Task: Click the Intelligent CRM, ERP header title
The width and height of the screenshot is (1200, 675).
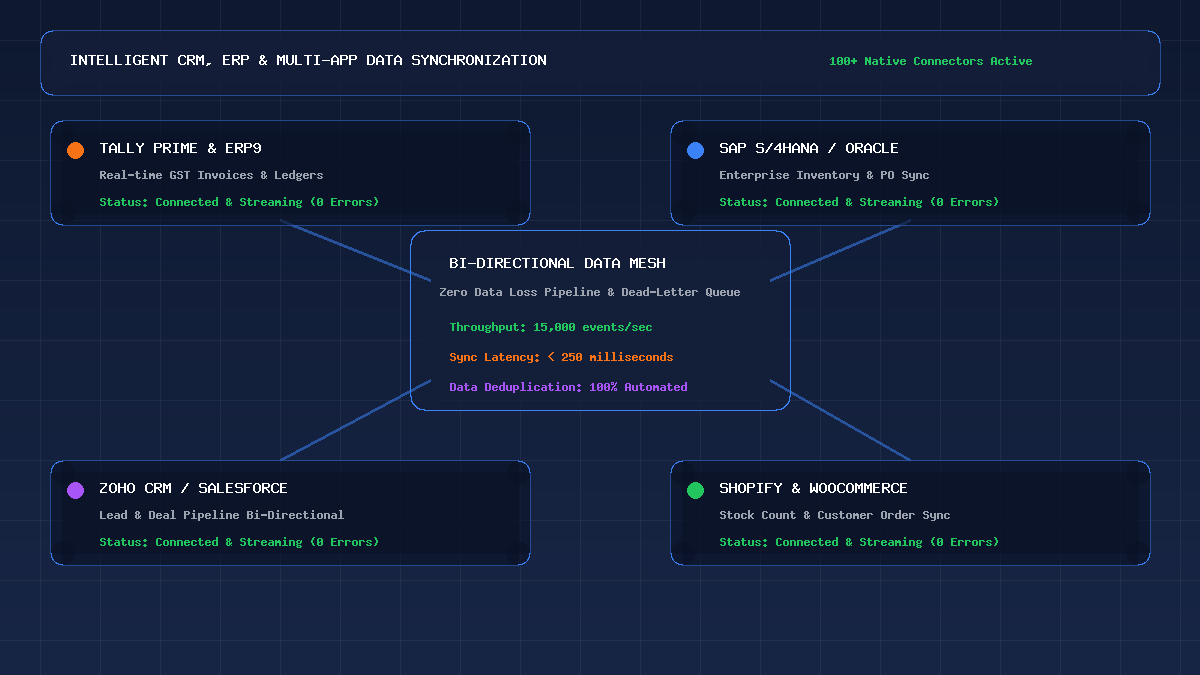Action: pyautogui.click(x=308, y=60)
